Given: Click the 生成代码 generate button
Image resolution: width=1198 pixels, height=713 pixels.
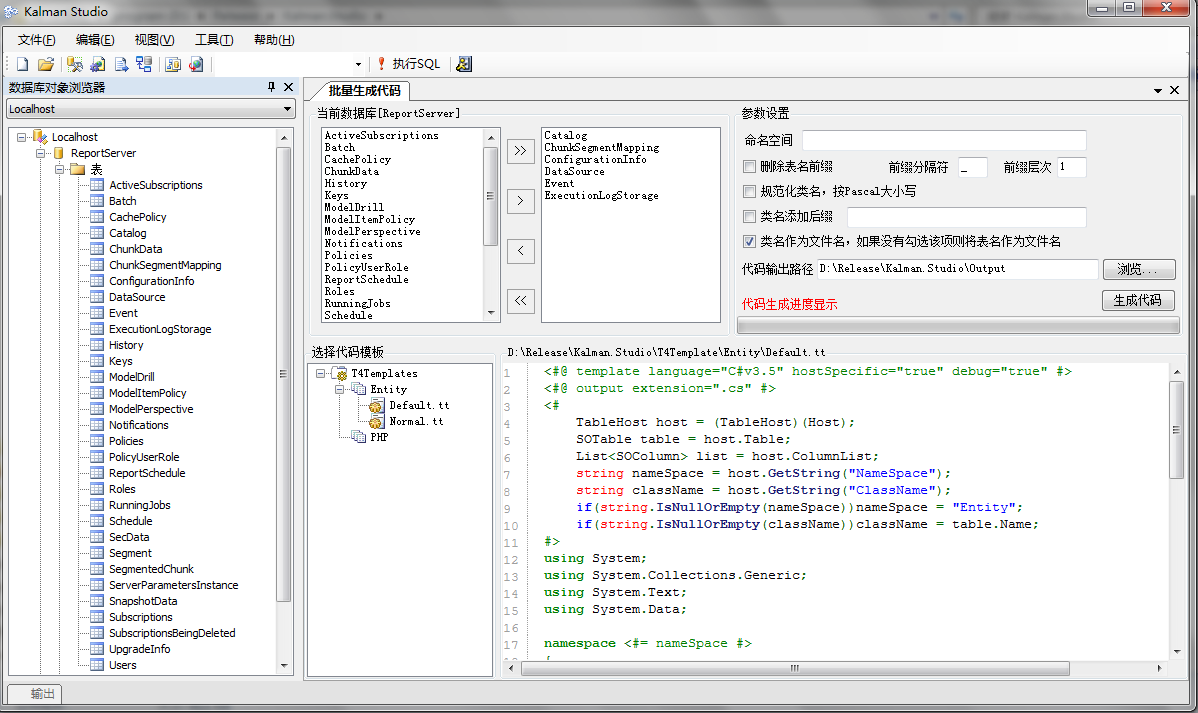Looking at the screenshot, I should coord(1138,300).
